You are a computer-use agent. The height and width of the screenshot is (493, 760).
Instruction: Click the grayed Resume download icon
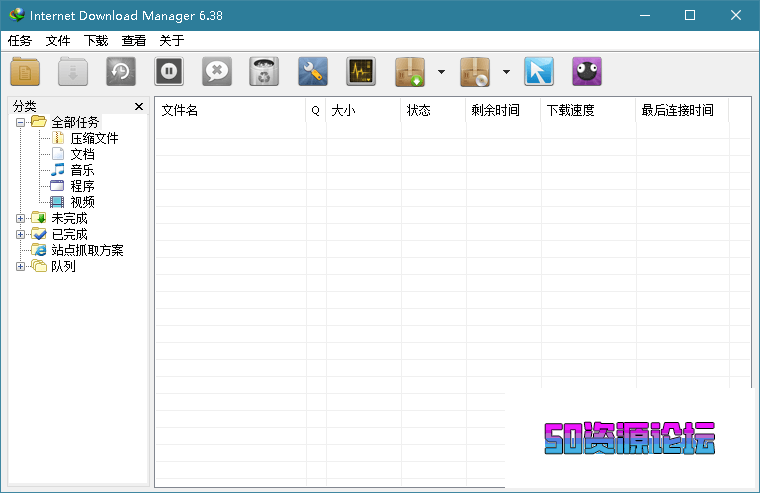tap(73, 72)
